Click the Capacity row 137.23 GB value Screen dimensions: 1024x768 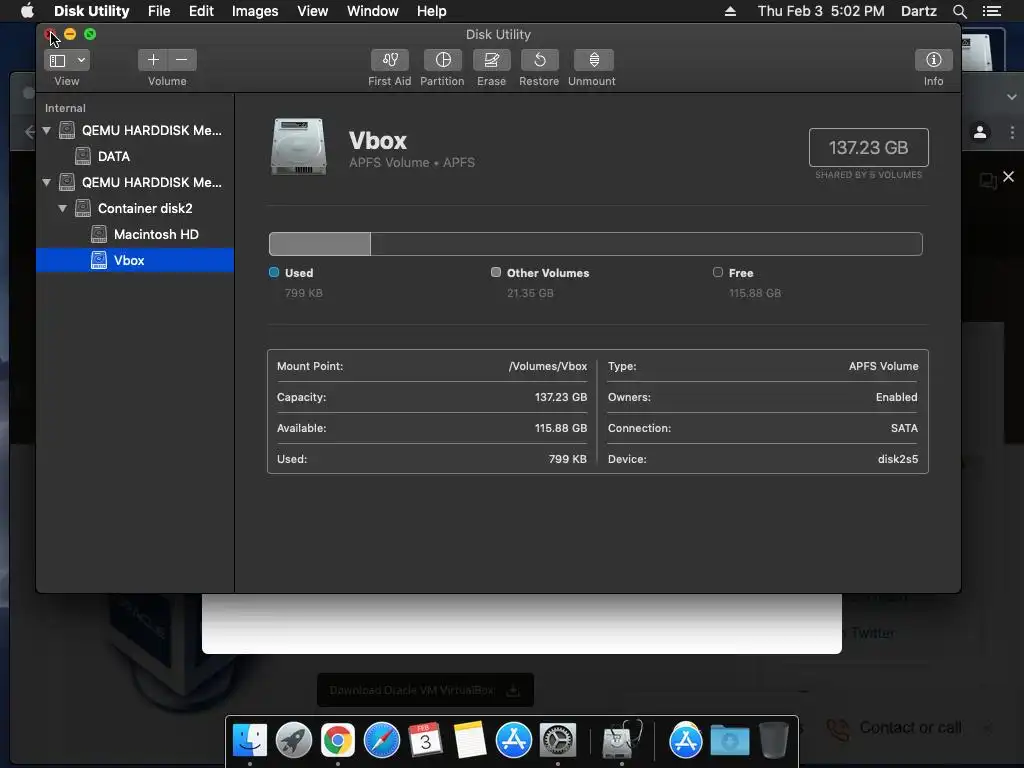(x=561, y=397)
